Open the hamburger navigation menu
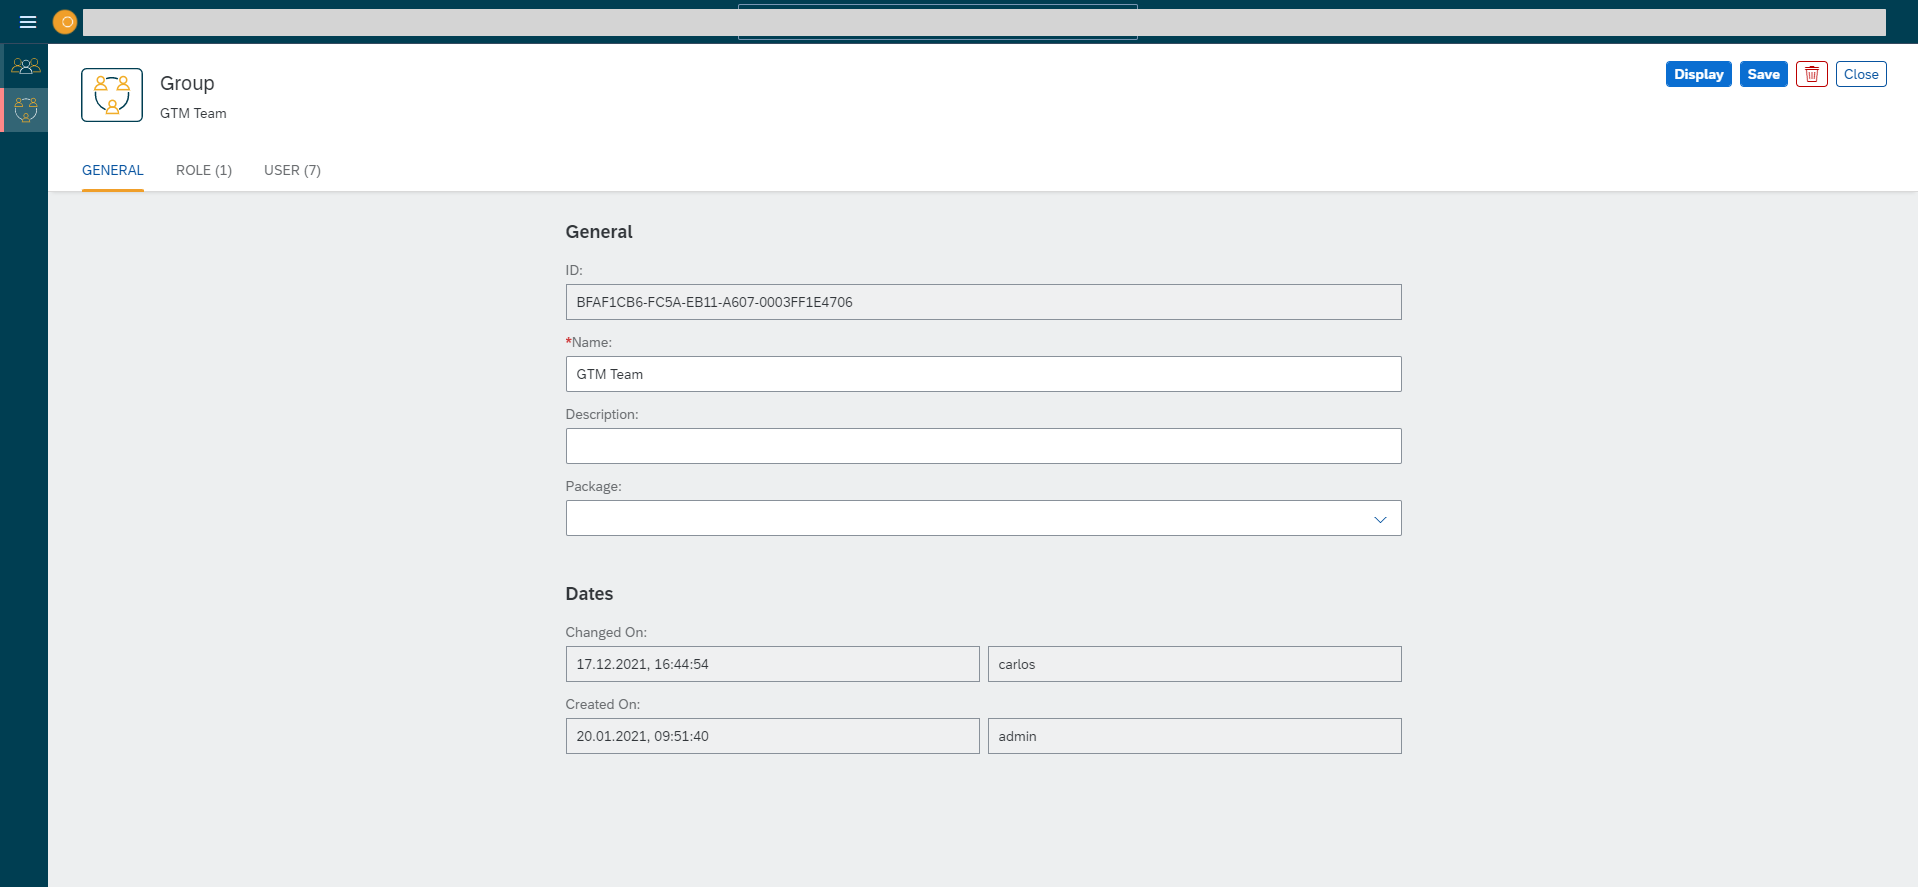Screen dimensions: 1918x887 click(28, 22)
